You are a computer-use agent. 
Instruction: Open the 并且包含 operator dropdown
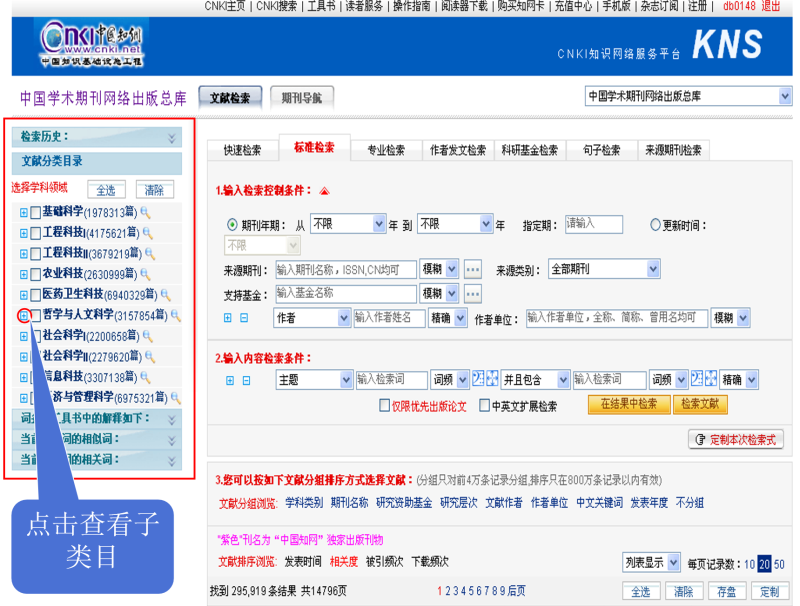(x=535, y=380)
